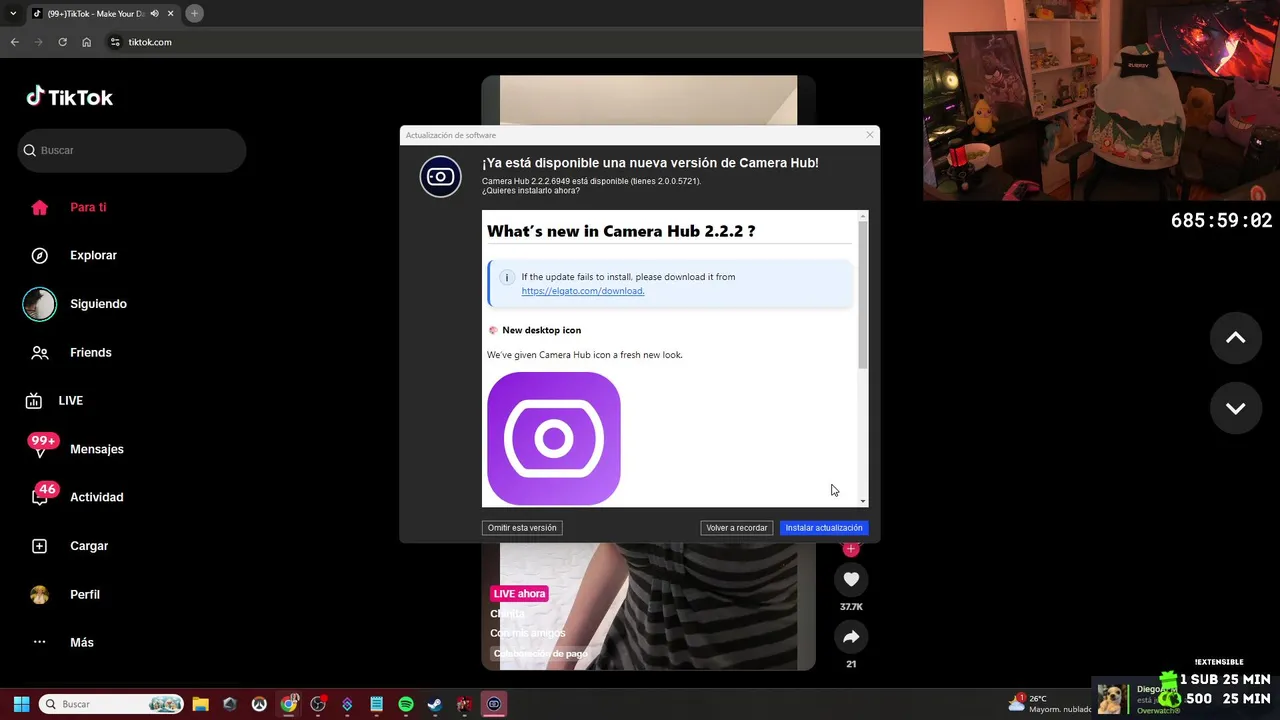Open a new Chrome tab

194,13
